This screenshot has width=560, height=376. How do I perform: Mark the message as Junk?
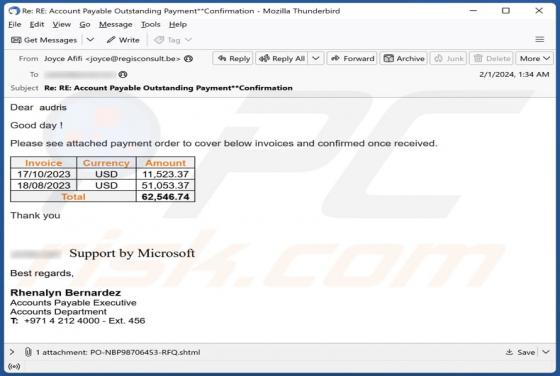click(x=449, y=58)
